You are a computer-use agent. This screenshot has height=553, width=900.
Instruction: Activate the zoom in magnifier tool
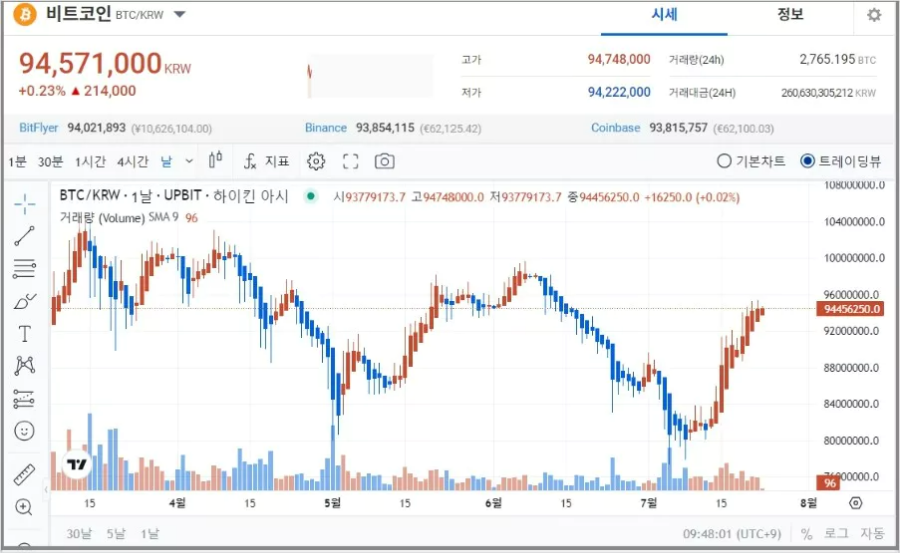point(24,507)
